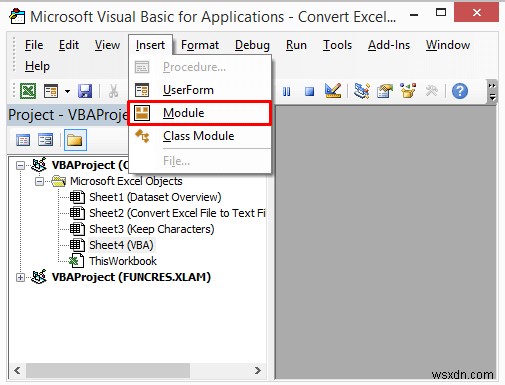This screenshot has height=385, width=505.
Task: Click the Class Module menu item icon
Action: tap(142, 136)
